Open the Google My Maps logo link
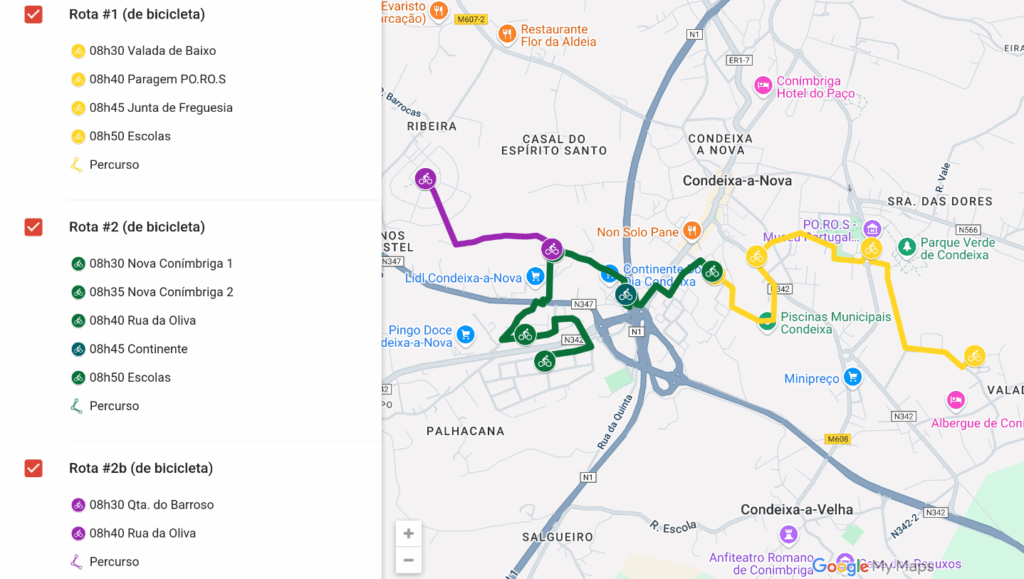This screenshot has height=579, width=1024. click(x=873, y=567)
